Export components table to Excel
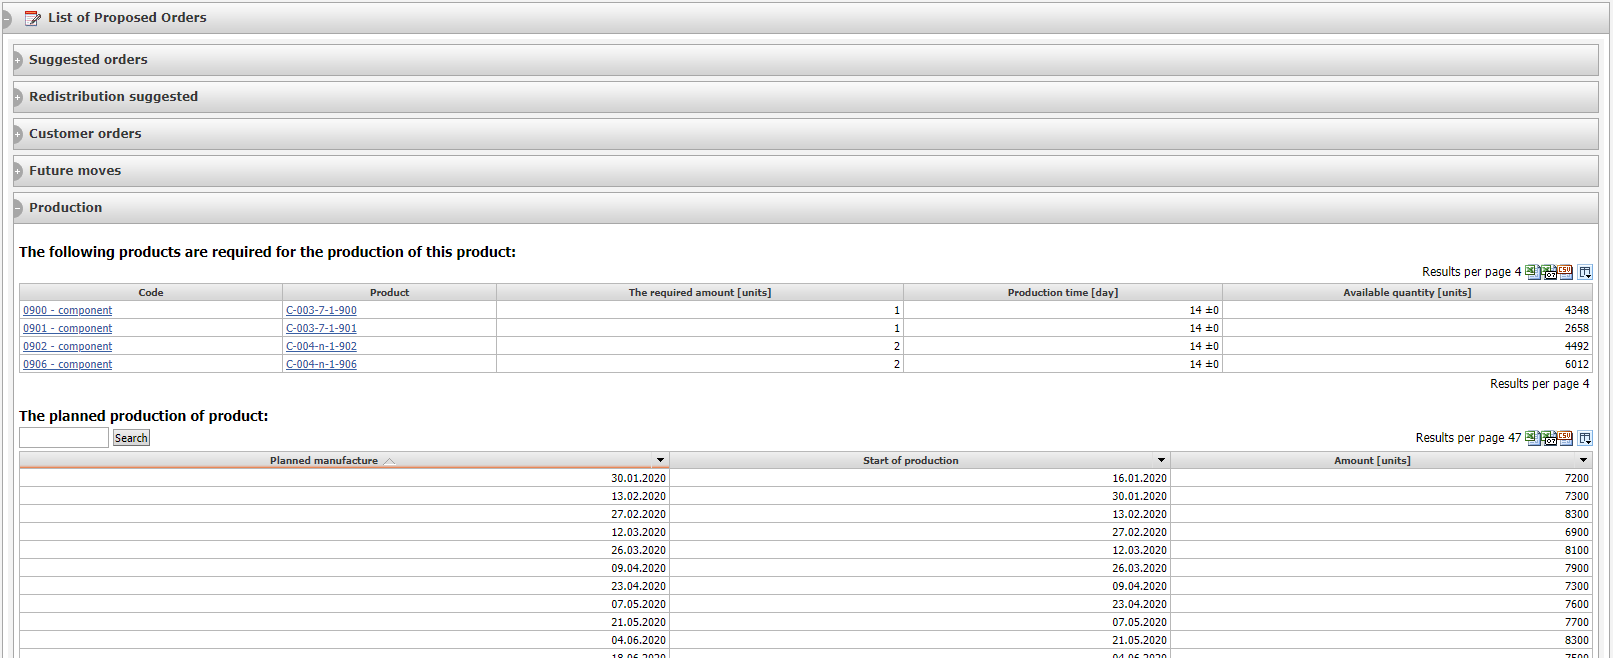 pyautogui.click(x=1532, y=272)
